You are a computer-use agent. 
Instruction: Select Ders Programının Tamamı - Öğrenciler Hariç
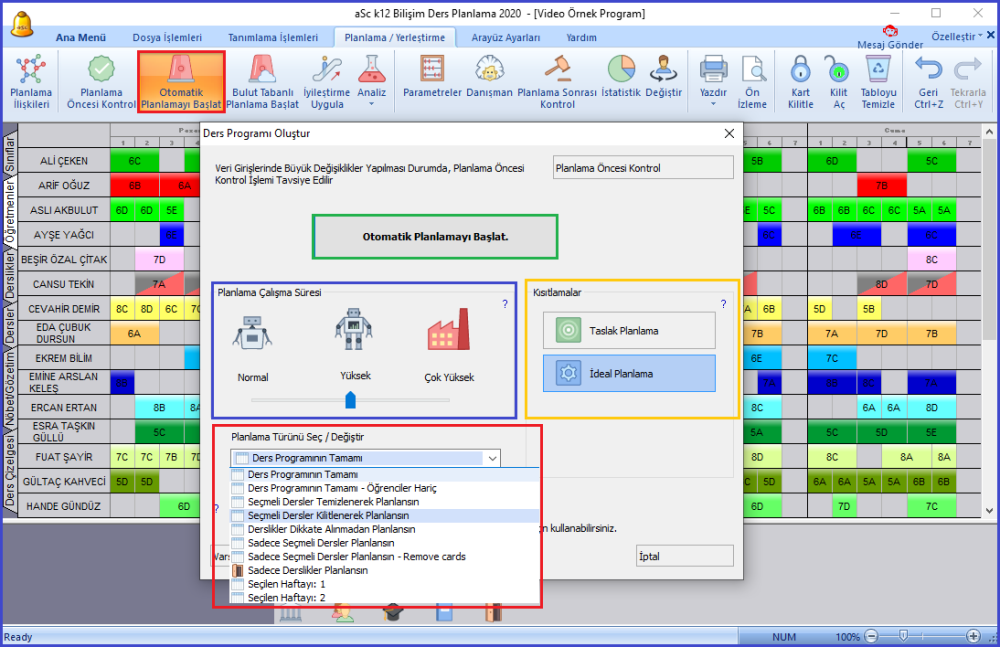coord(385,488)
